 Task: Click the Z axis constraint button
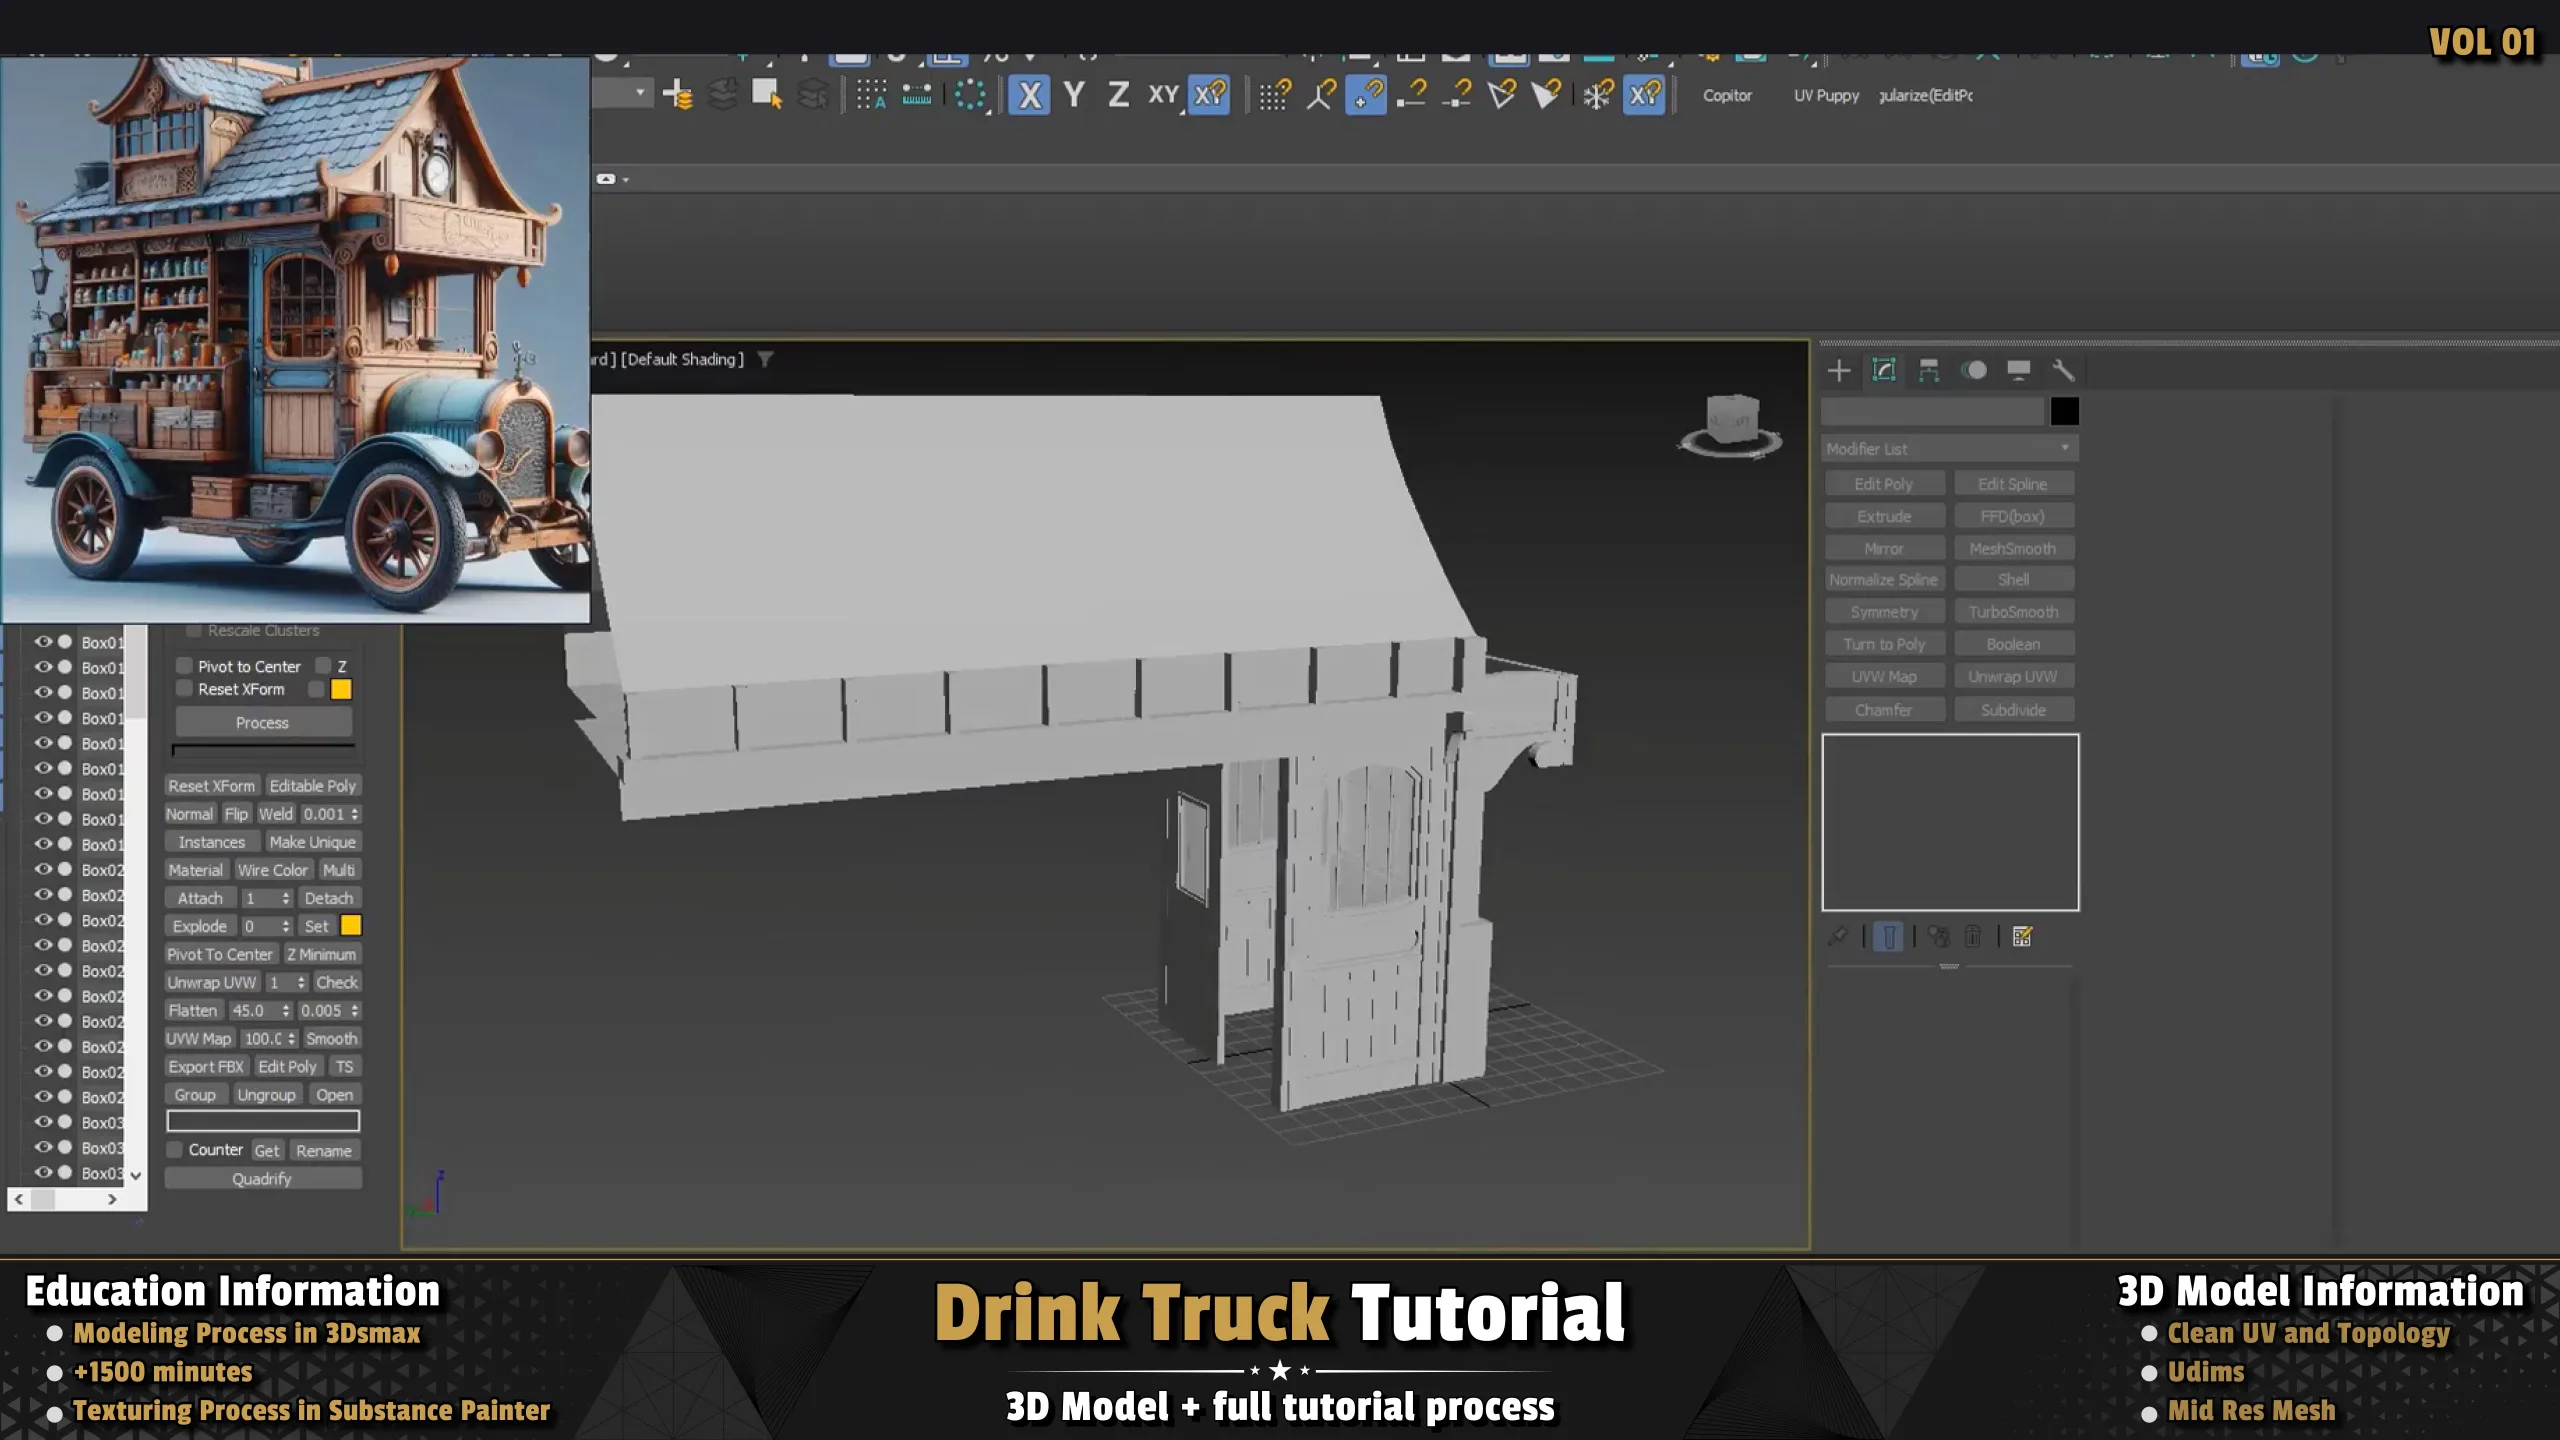coord(1118,96)
